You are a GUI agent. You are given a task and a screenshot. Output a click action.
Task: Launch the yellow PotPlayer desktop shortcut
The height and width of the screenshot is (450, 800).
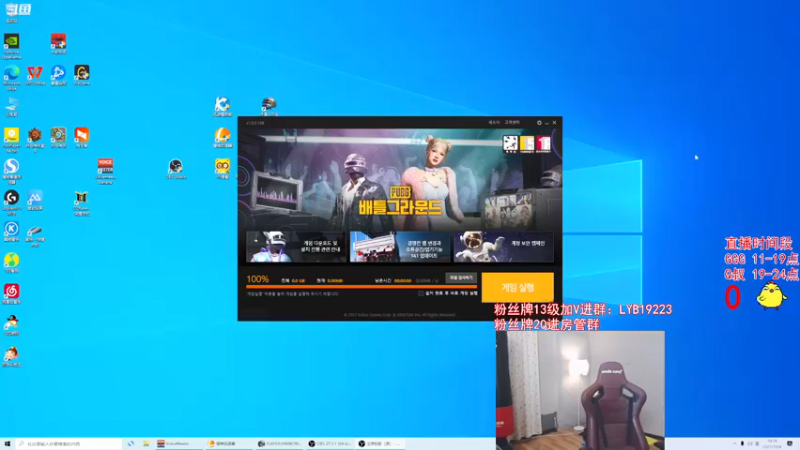(11, 140)
